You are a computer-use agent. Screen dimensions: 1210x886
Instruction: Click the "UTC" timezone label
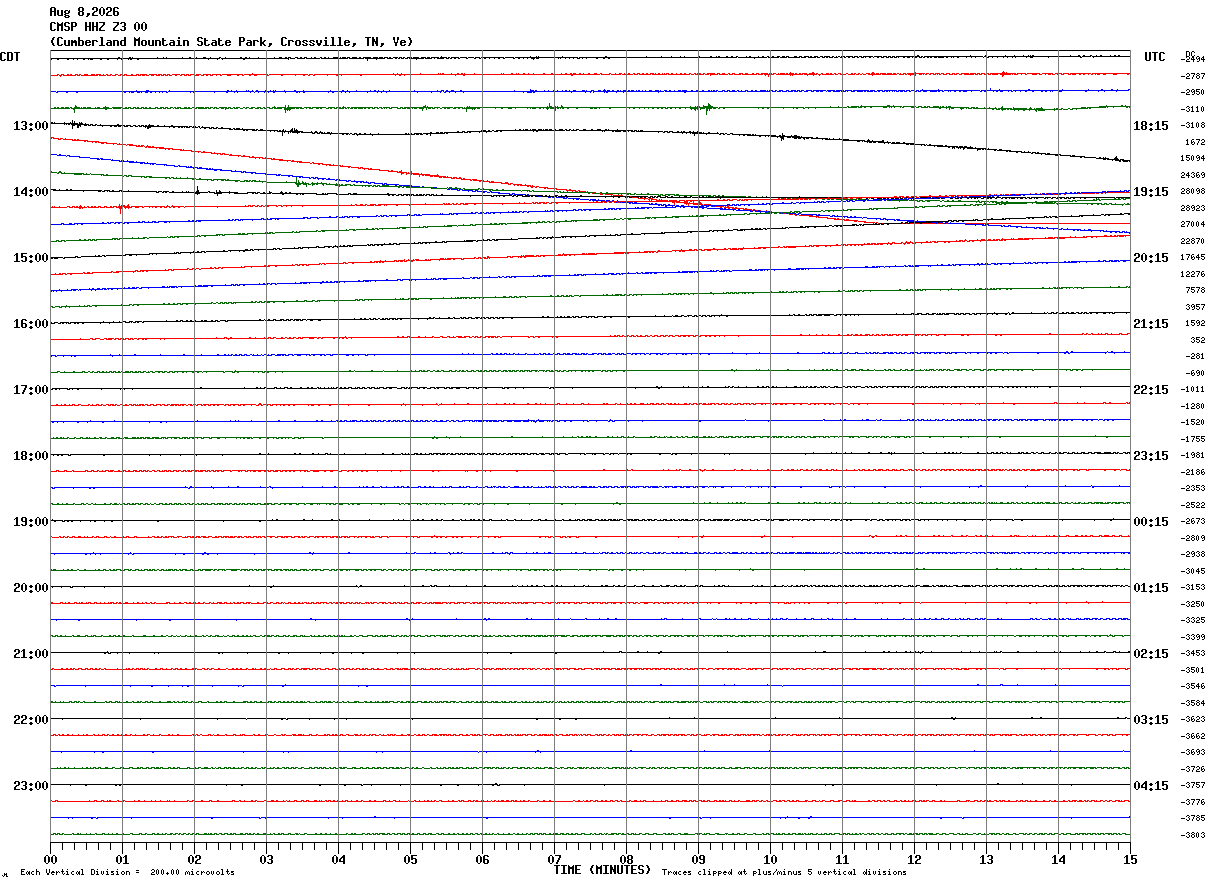[x=1155, y=57]
